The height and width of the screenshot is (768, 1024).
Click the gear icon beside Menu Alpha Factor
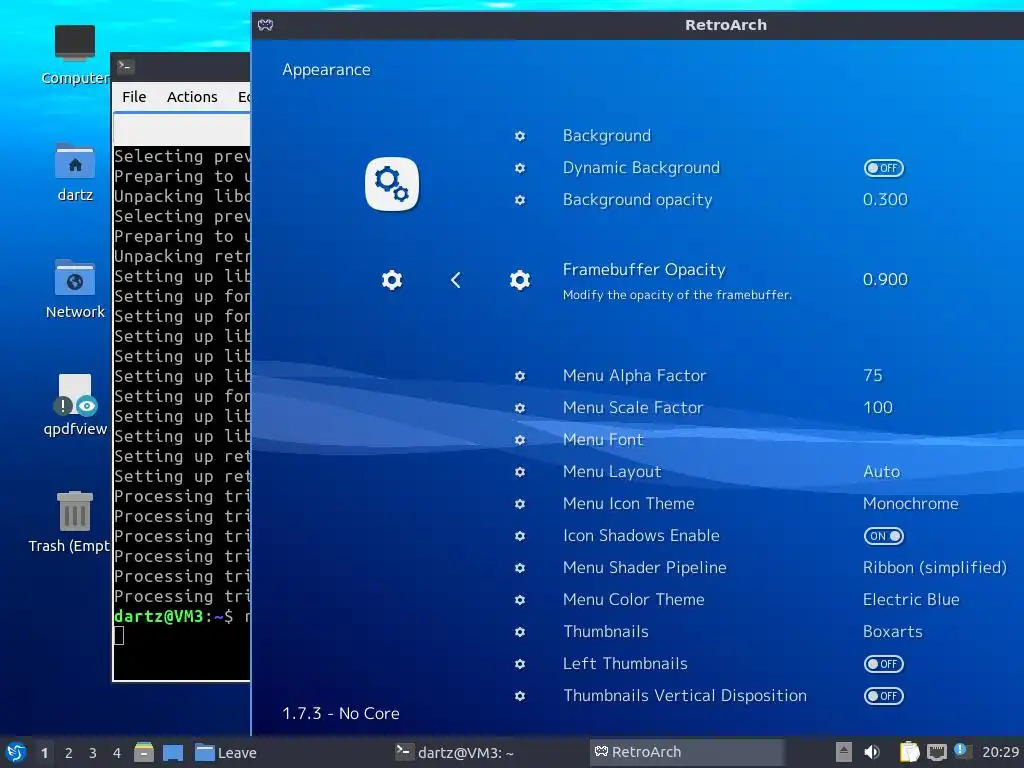[520, 376]
